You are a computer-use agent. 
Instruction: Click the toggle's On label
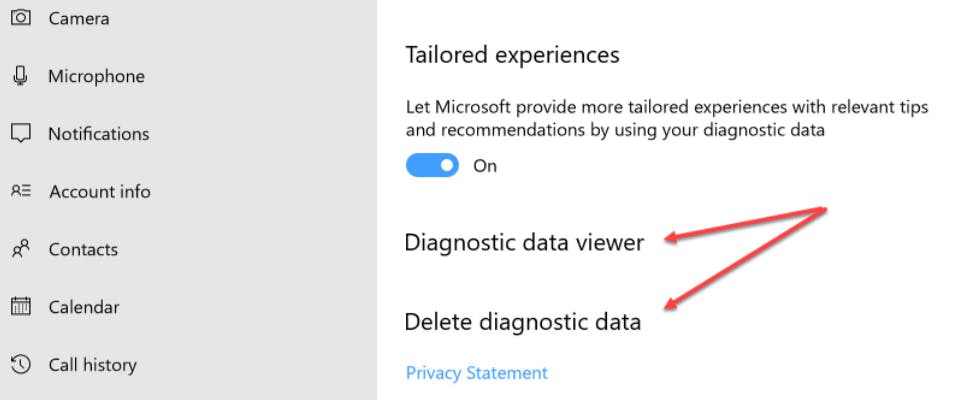pyautogui.click(x=485, y=166)
